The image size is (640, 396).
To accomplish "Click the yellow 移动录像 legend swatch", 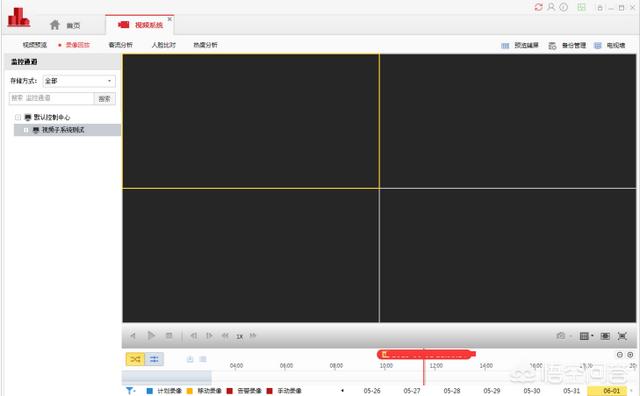I will pyautogui.click(x=189, y=391).
